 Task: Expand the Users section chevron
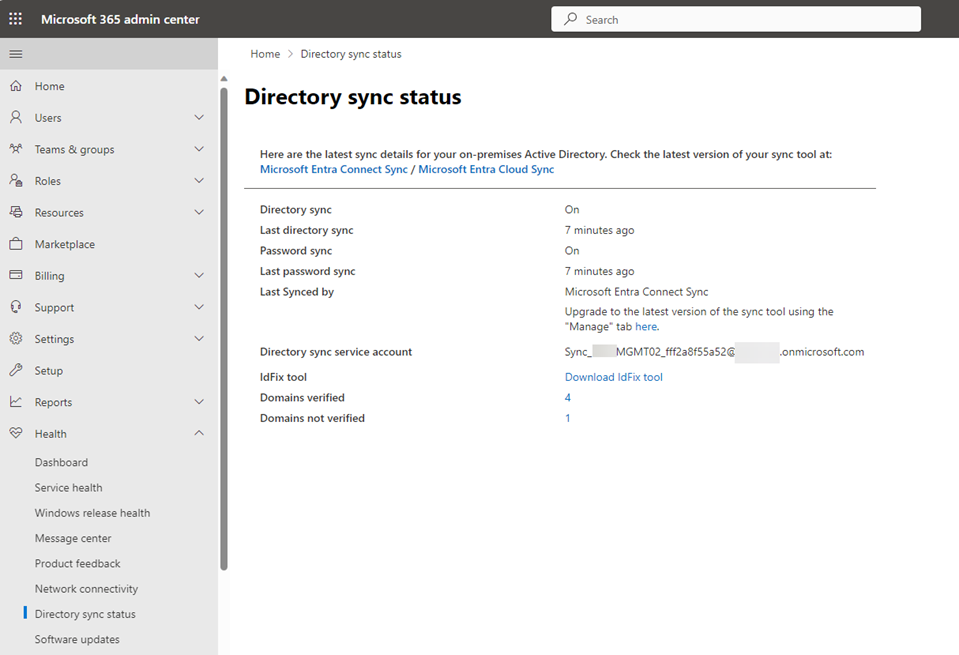click(x=199, y=118)
